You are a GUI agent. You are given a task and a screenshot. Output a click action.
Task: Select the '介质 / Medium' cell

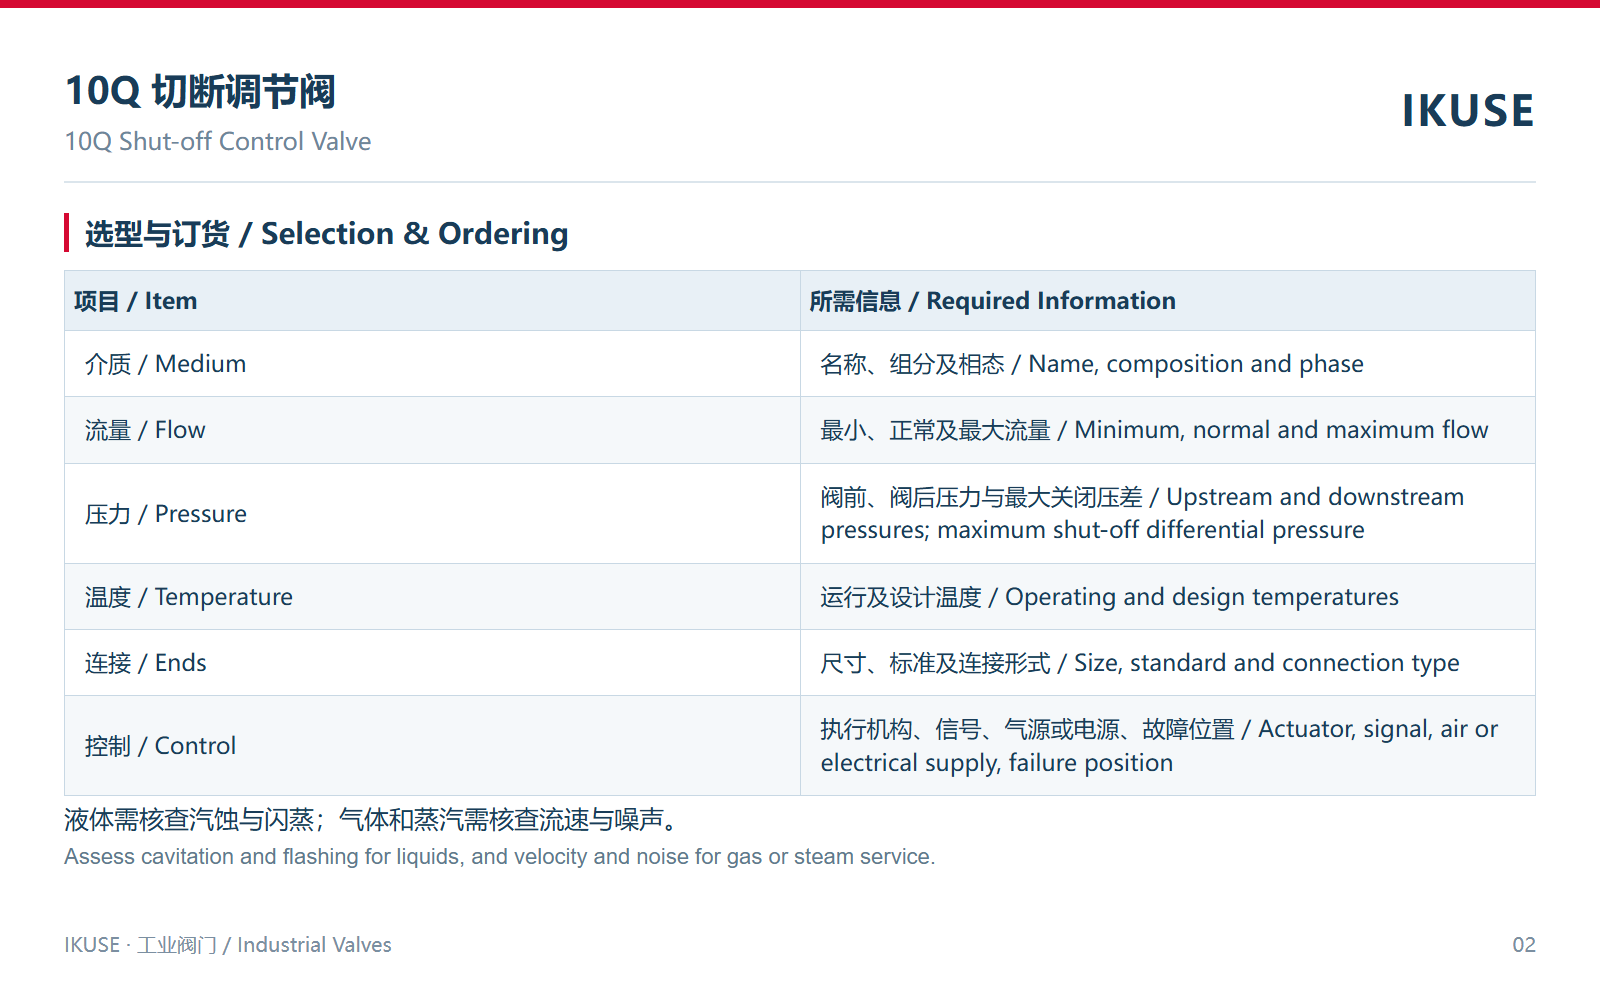coord(432,364)
